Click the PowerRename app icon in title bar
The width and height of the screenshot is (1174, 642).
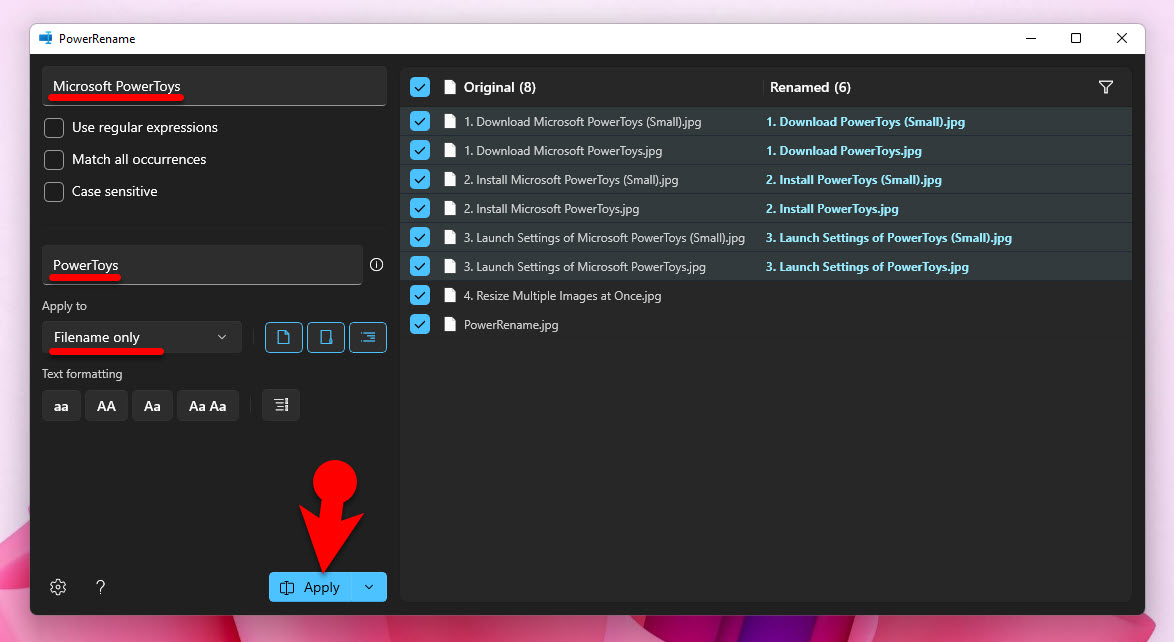coord(46,38)
